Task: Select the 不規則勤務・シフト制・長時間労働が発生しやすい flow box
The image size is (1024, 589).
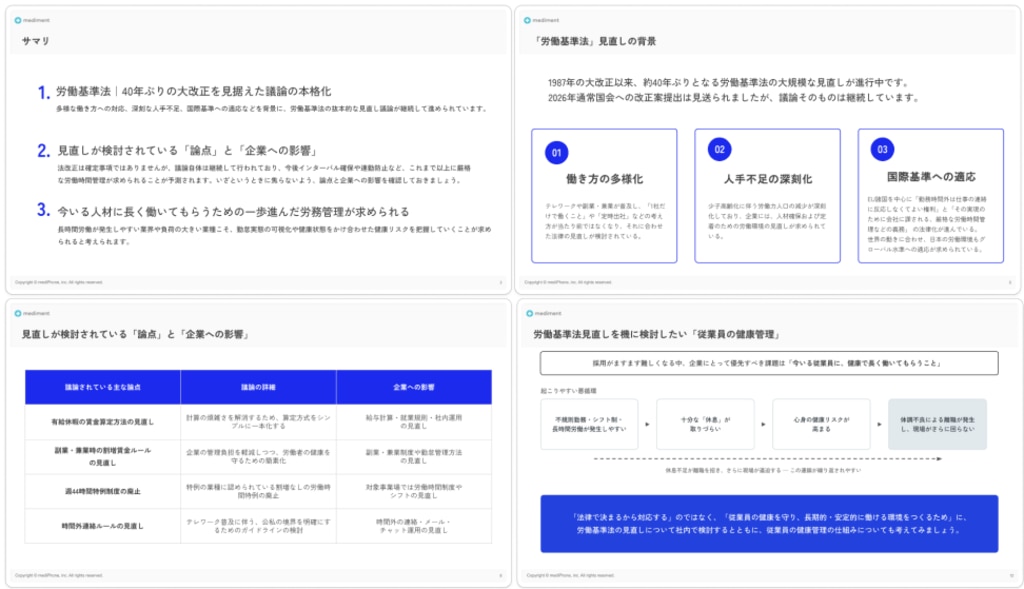Action: pos(589,424)
